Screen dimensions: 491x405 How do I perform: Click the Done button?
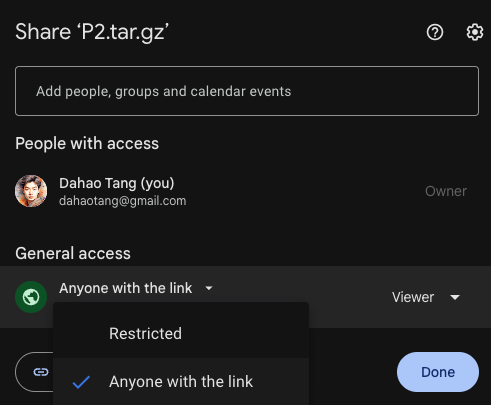point(438,372)
